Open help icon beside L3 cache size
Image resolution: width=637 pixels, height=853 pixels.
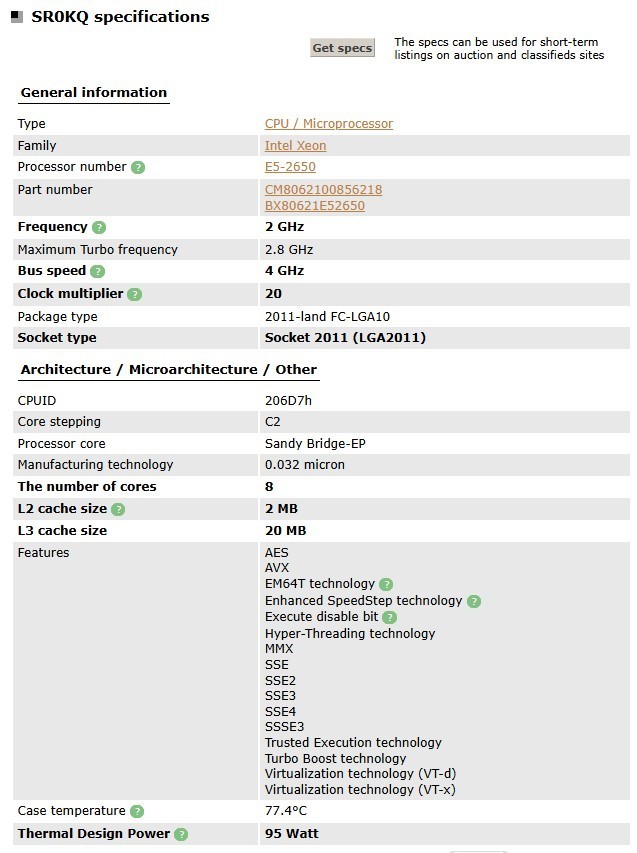pos(118,531)
